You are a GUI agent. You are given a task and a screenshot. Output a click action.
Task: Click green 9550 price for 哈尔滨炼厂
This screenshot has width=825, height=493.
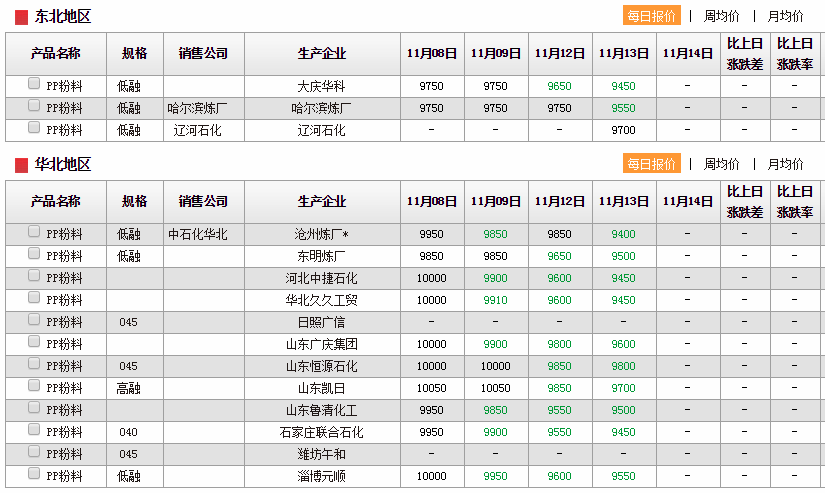[x=623, y=108]
